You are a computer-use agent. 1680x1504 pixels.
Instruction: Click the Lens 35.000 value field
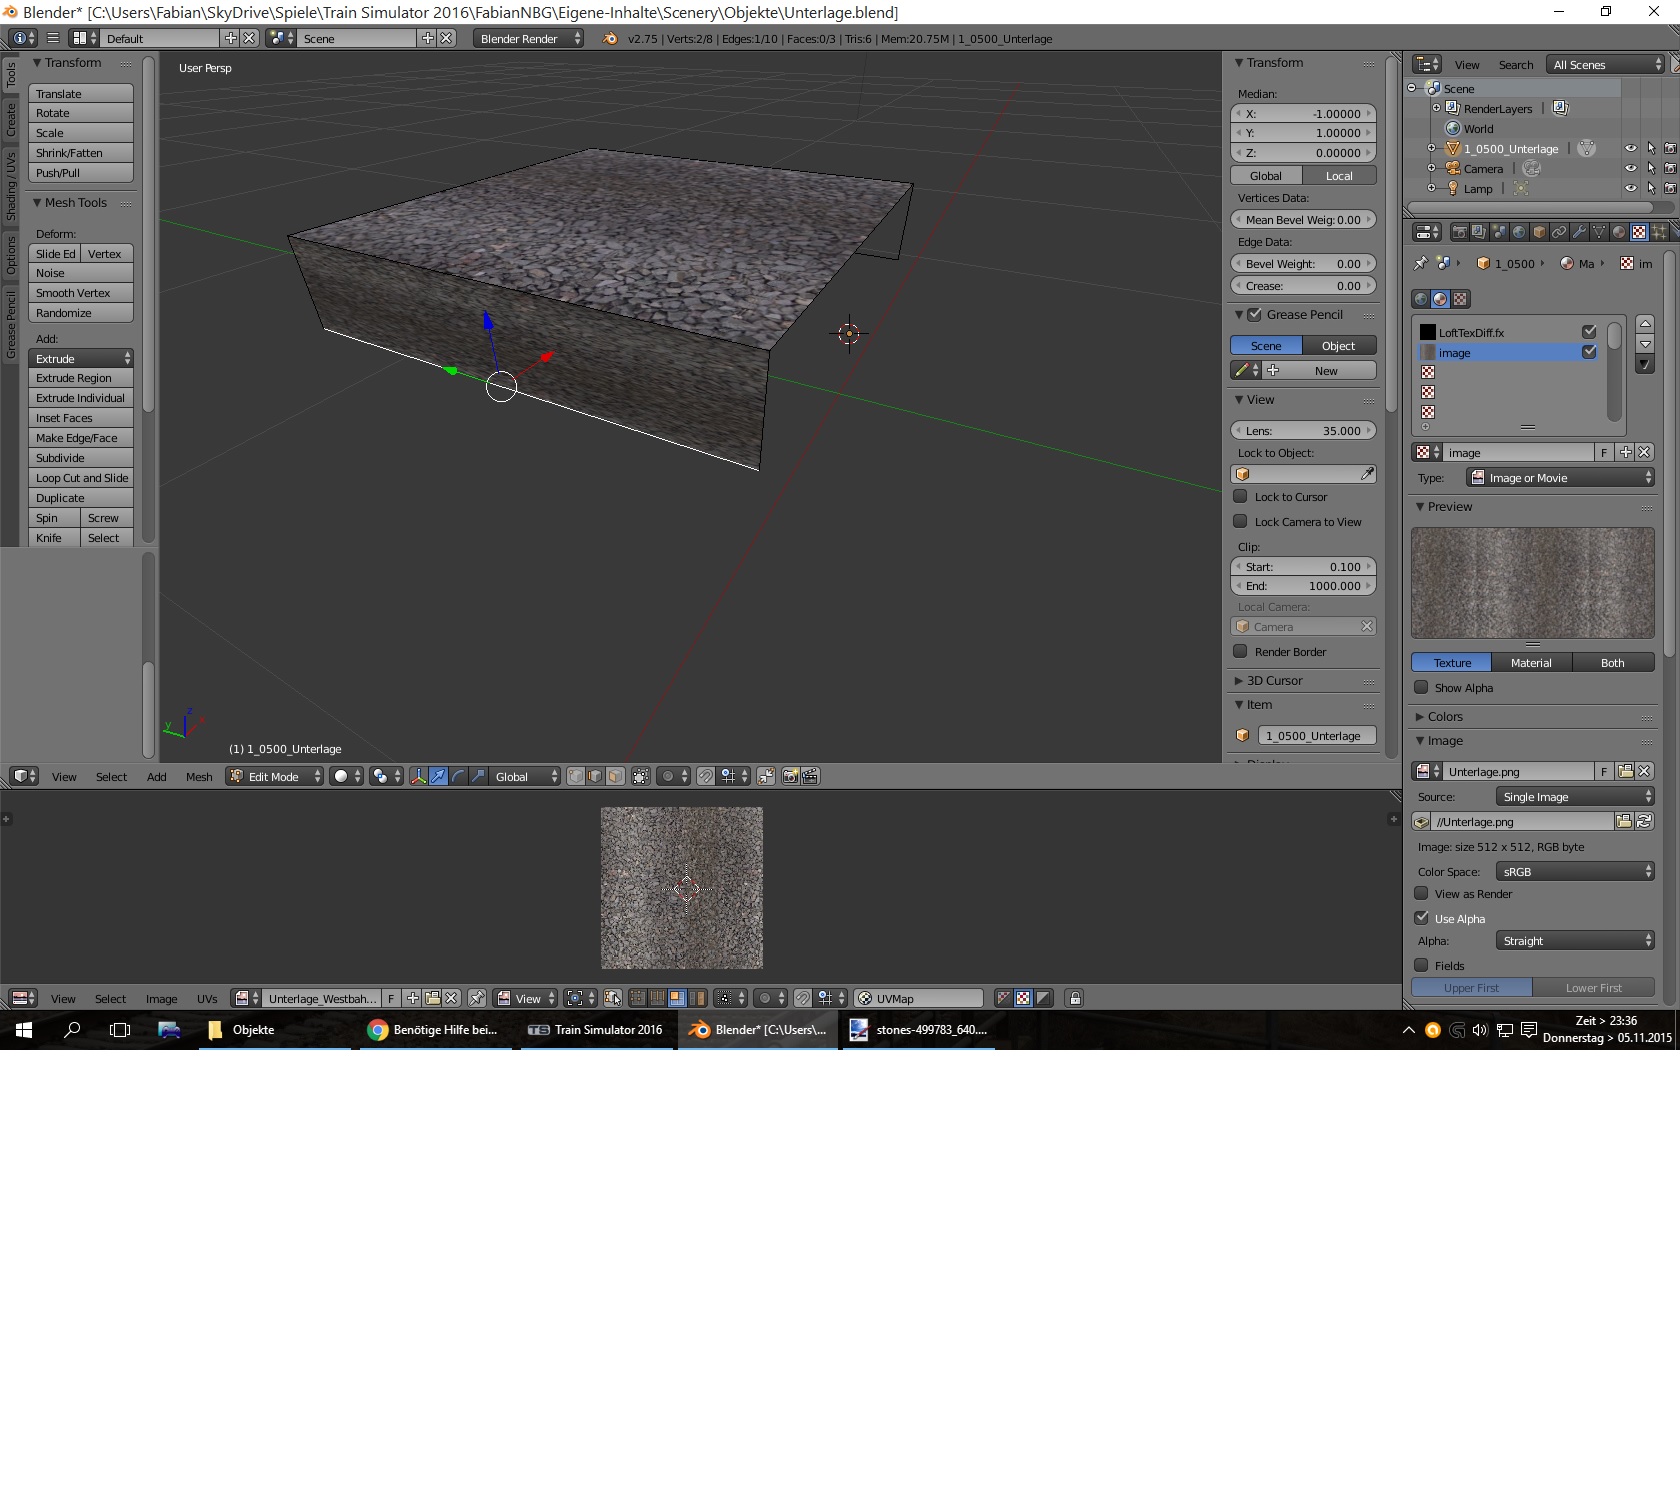(1303, 431)
